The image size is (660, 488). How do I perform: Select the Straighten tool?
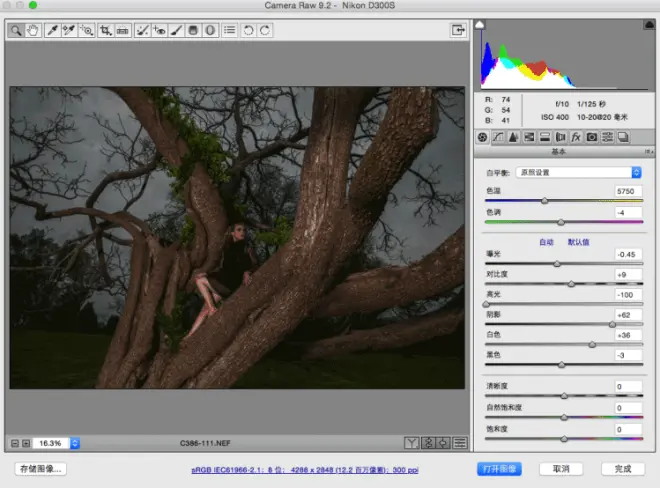[x=122, y=30]
